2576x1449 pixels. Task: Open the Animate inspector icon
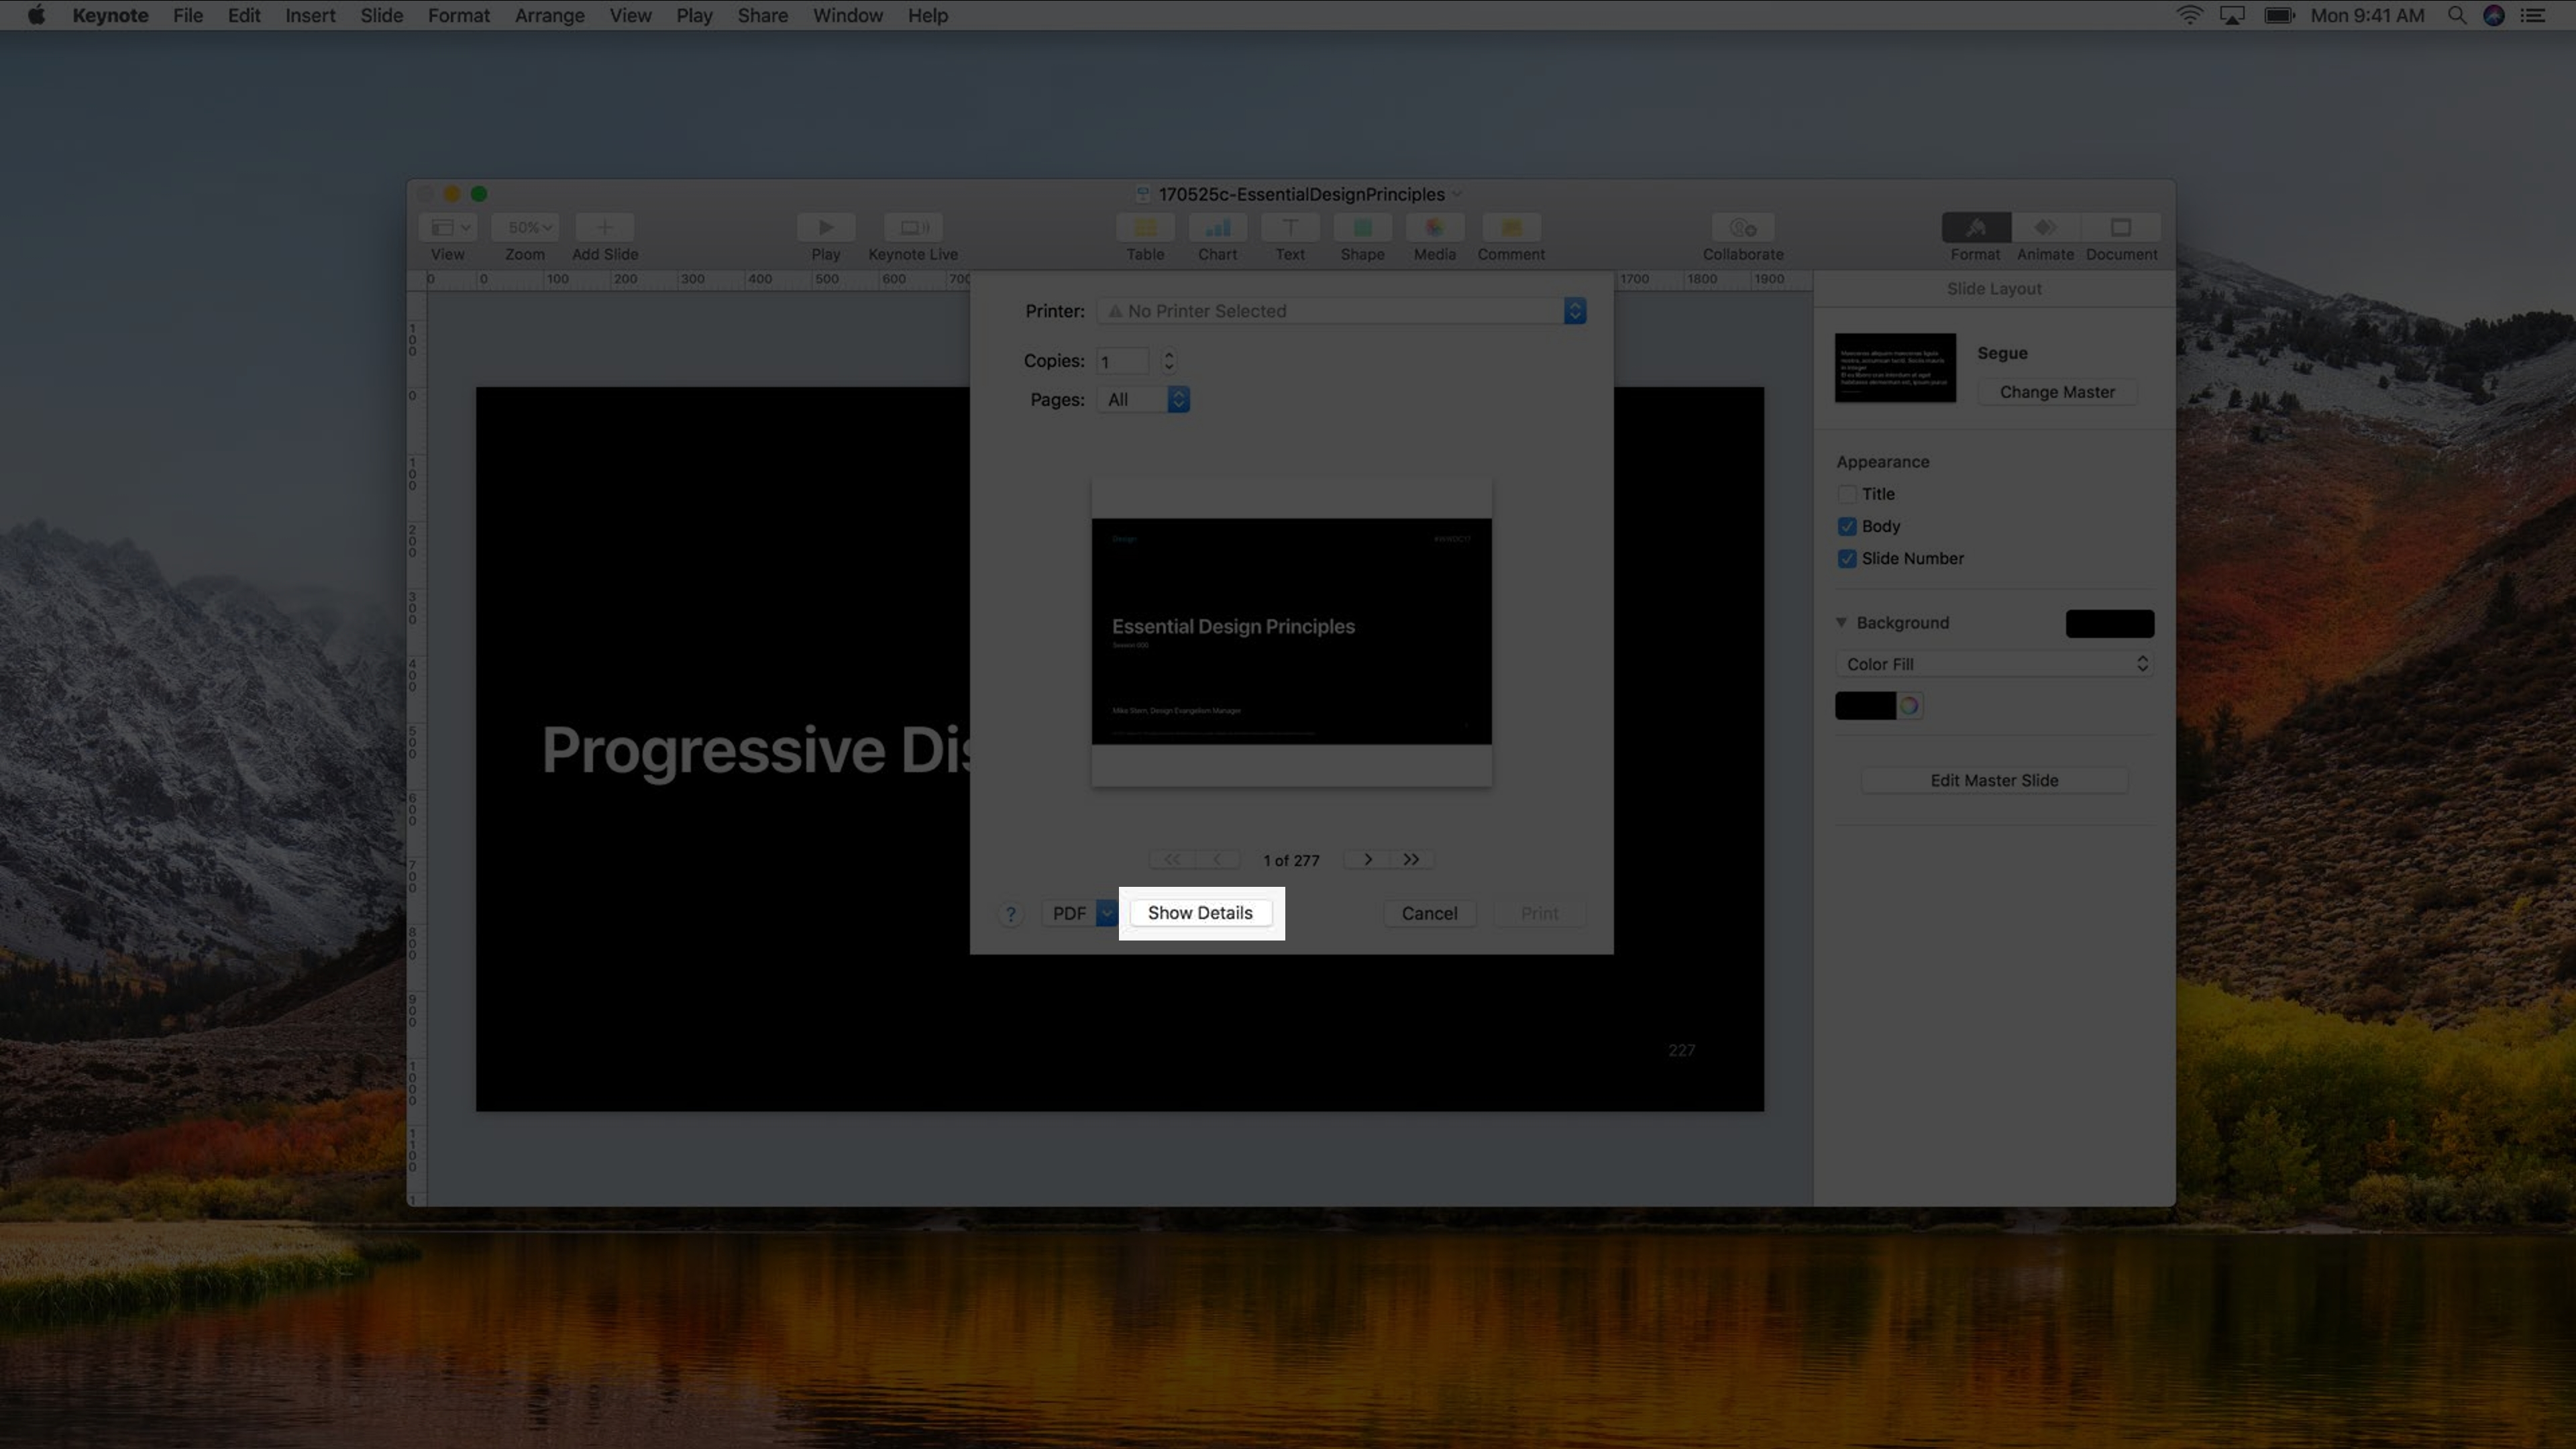pos(2044,228)
